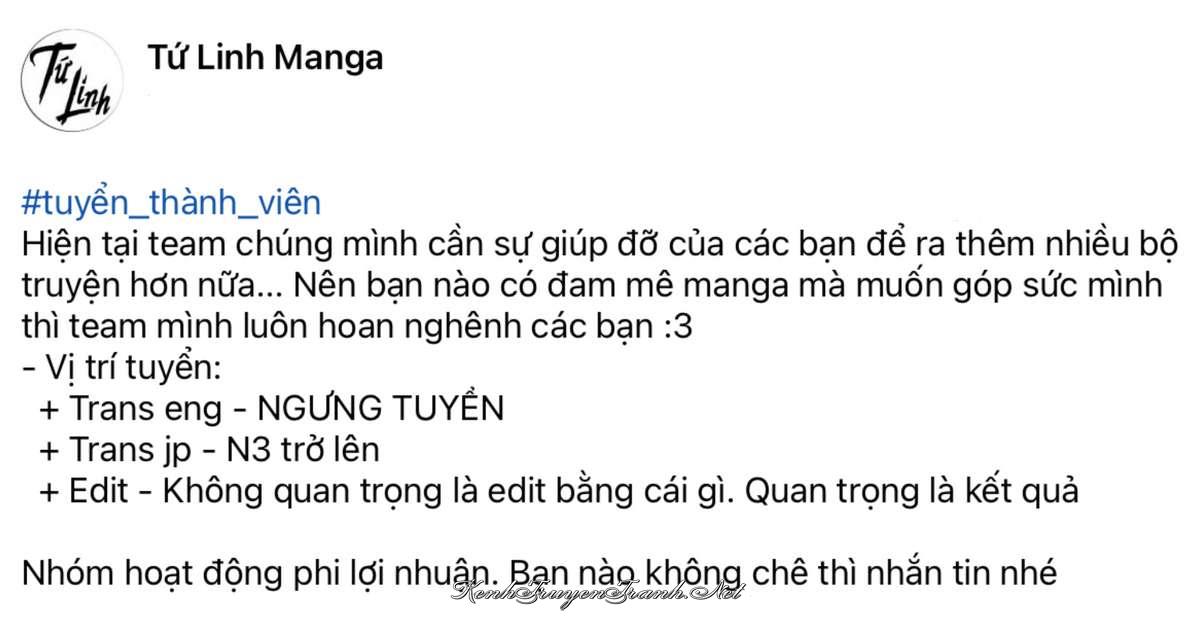Click the line starting 'Hiện tại team'
Viewport: 1200px width, 626px height.
[x=599, y=245]
